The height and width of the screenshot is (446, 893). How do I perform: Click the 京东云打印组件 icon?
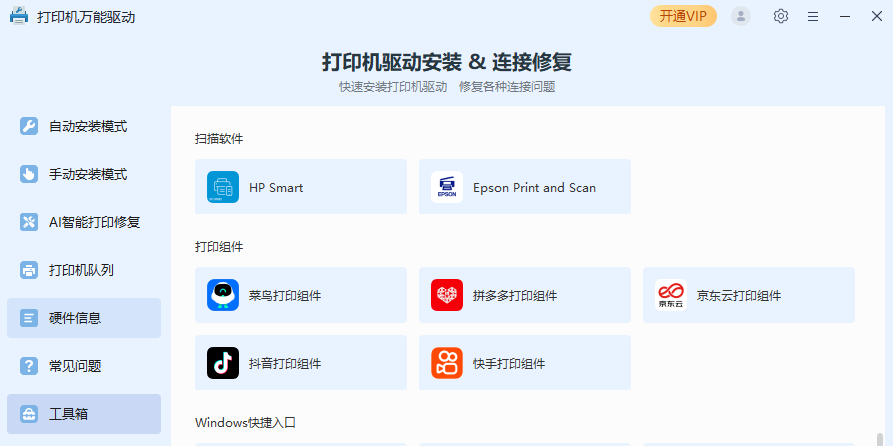pos(670,295)
